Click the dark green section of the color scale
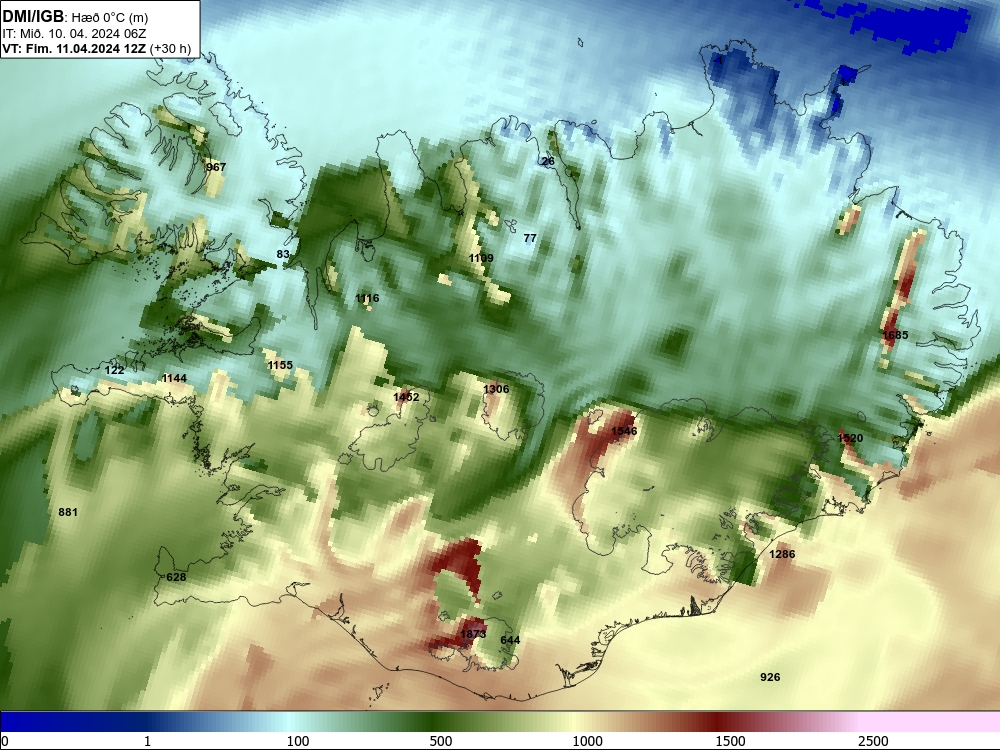This screenshot has width=1000, height=750. click(430, 722)
